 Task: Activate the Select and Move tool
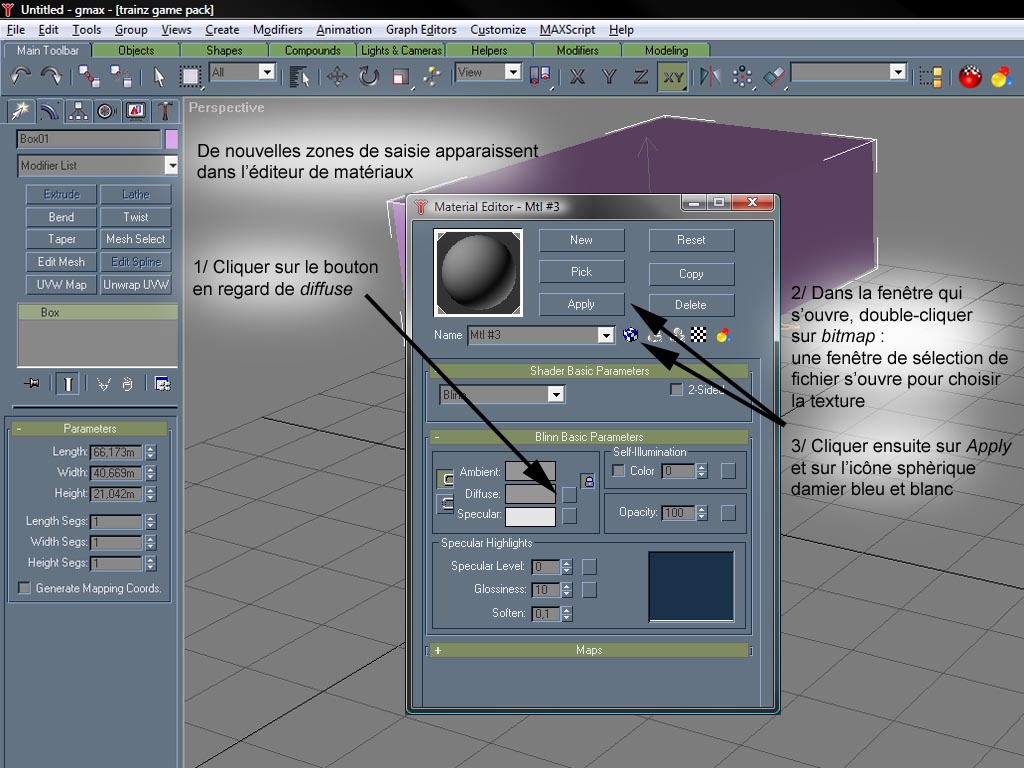tap(337, 76)
